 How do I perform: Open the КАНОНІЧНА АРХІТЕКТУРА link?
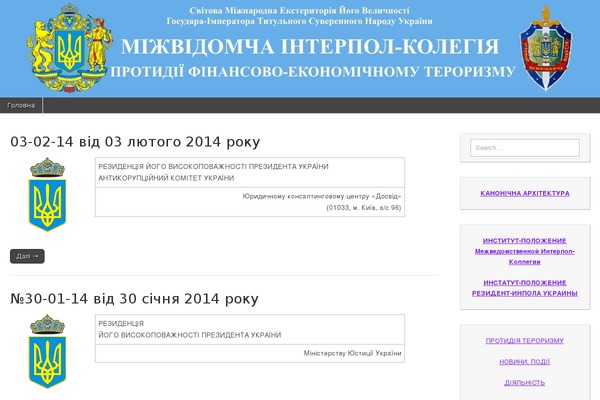tap(525, 193)
